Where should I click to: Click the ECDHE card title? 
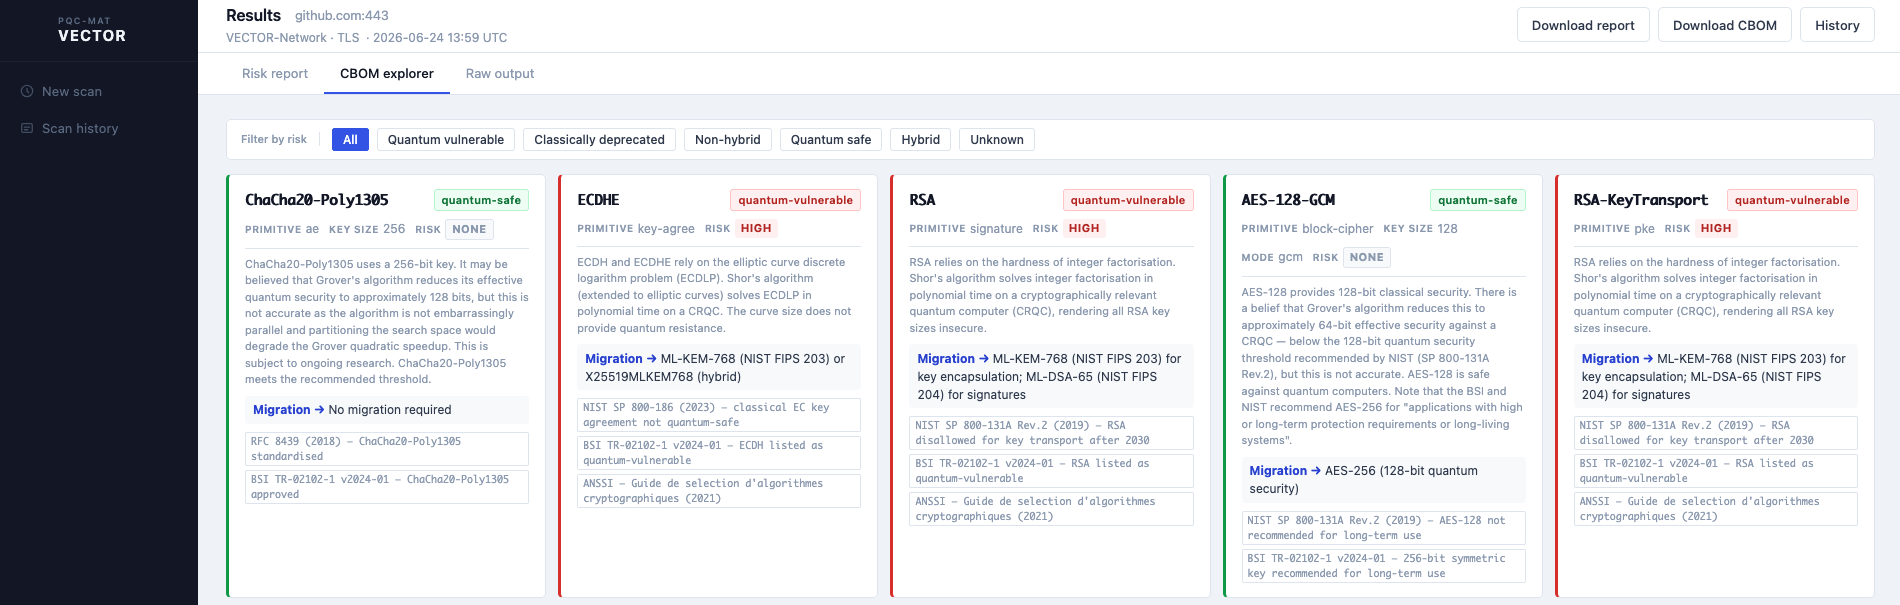coord(598,200)
